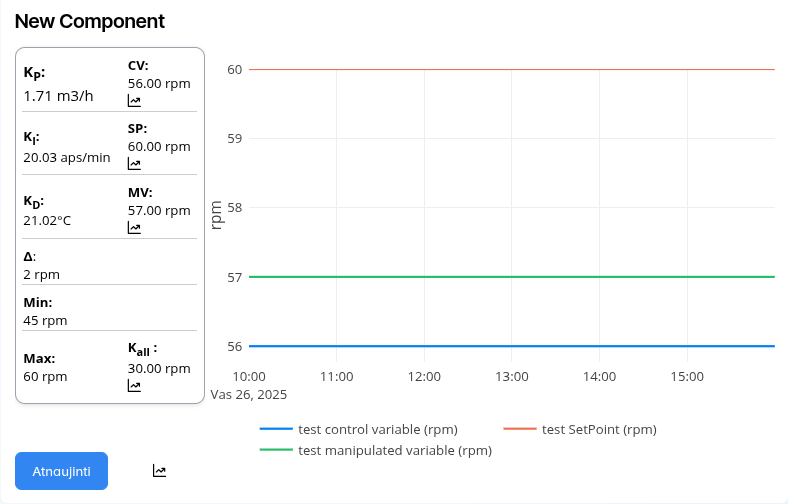The image size is (788, 504).
Task: Select the Kp value 1.71 m3/h
Action: (x=59, y=96)
